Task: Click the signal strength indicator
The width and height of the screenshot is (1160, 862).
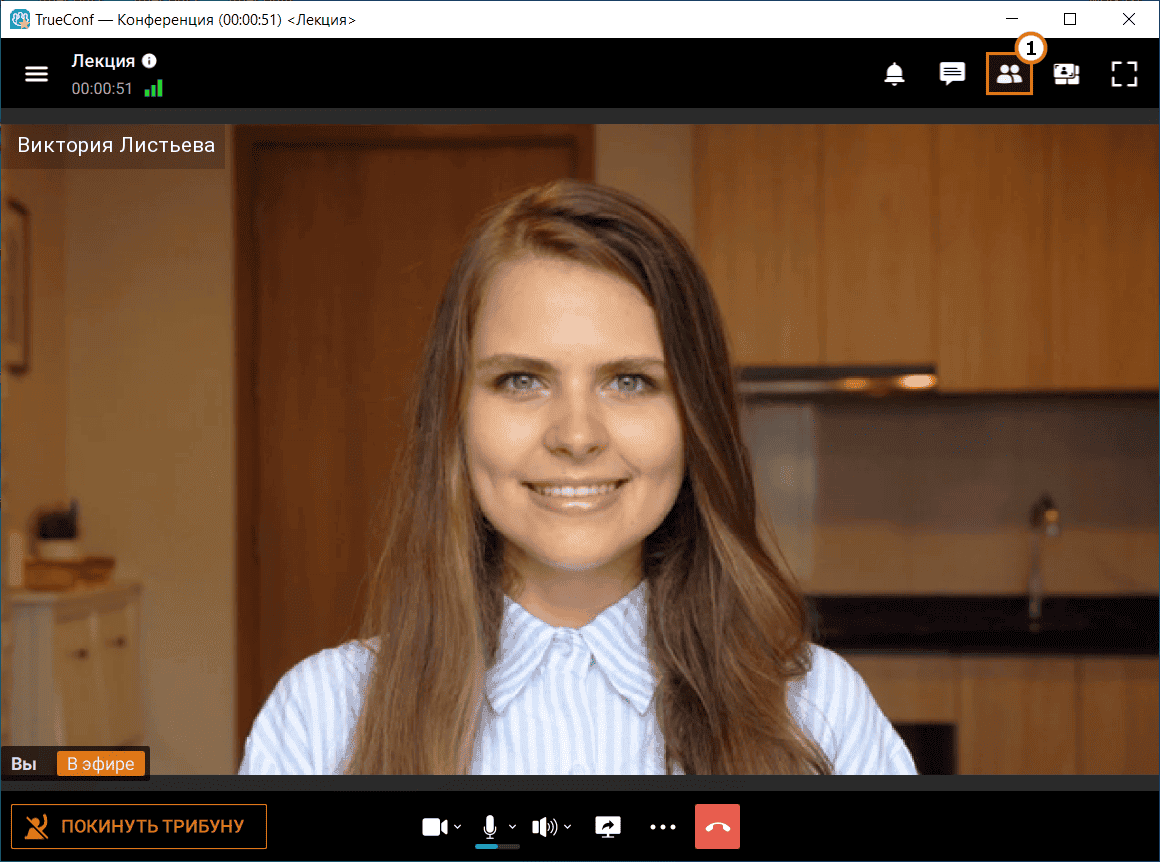Action: pos(153,89)
